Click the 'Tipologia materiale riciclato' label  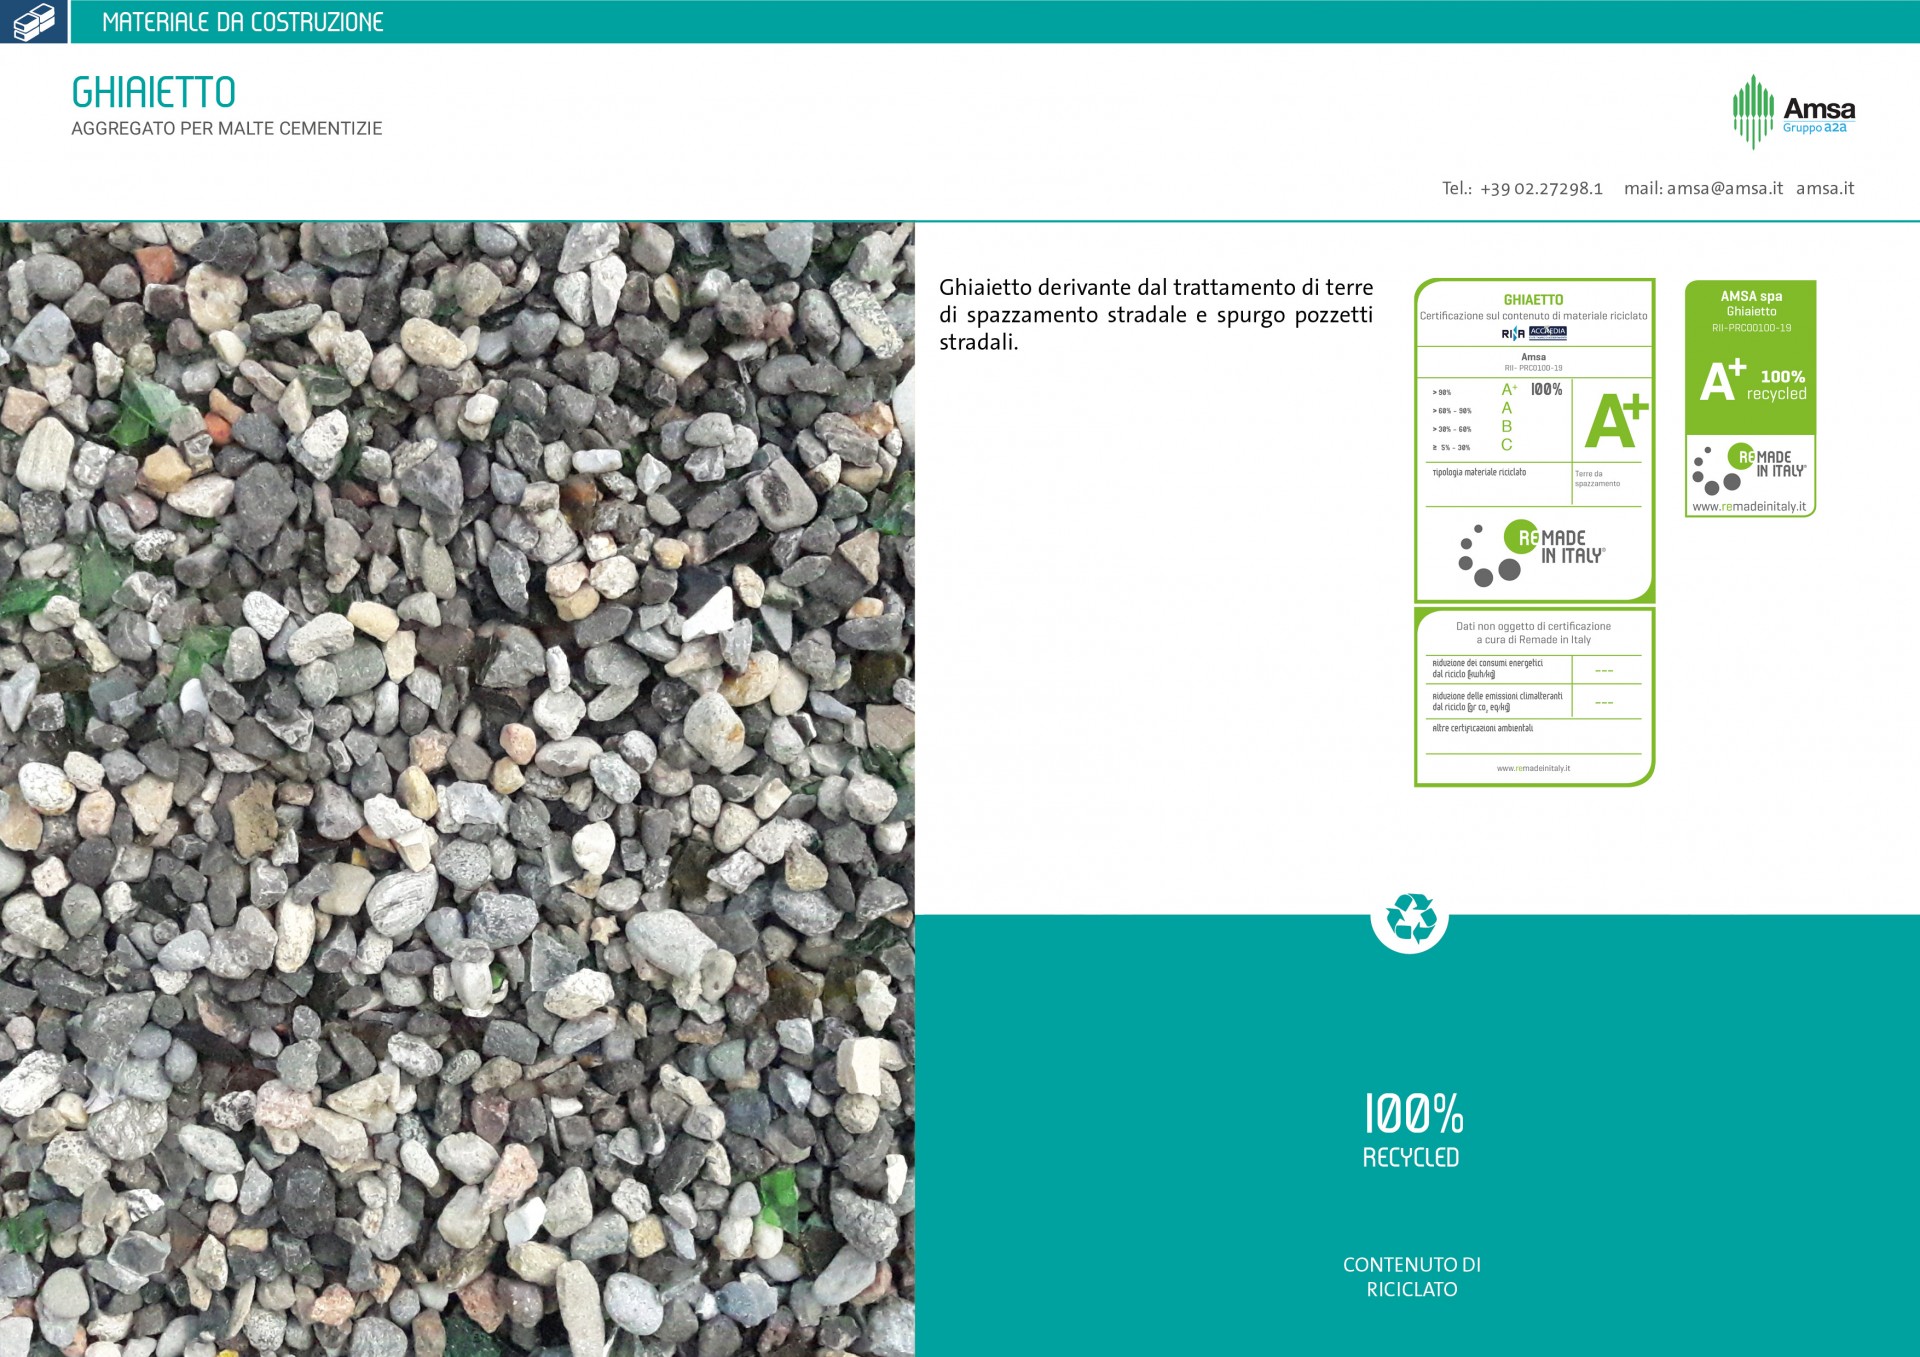click(x=1479, y=472)
